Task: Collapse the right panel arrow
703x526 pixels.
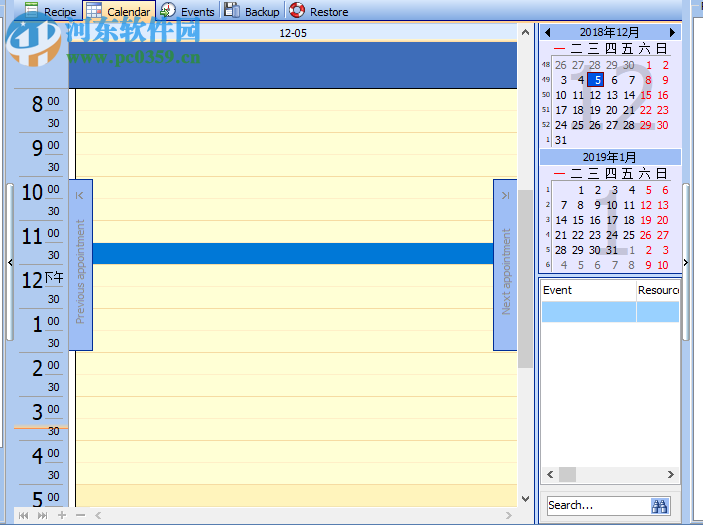Action: (686, 262)
